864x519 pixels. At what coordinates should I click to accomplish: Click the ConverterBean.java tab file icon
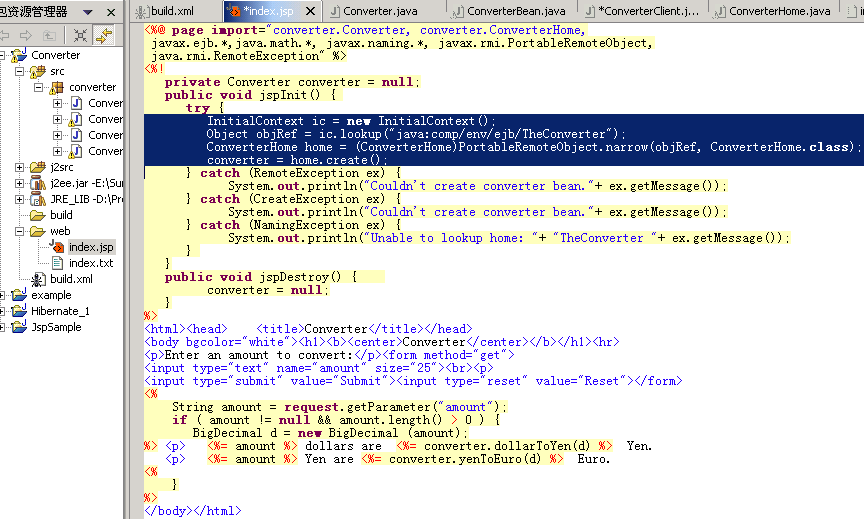click(458, 12)
